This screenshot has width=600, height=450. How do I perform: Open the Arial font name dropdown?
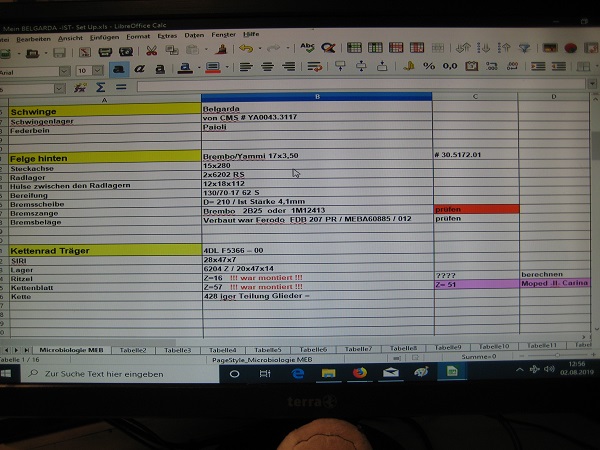[x=65, y=71]
